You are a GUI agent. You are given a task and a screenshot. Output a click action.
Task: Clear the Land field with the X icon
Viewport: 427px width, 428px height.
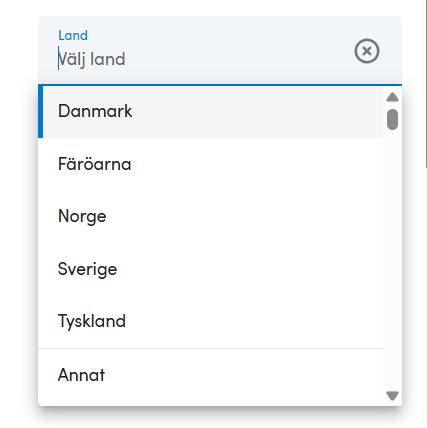coord(367,51)
